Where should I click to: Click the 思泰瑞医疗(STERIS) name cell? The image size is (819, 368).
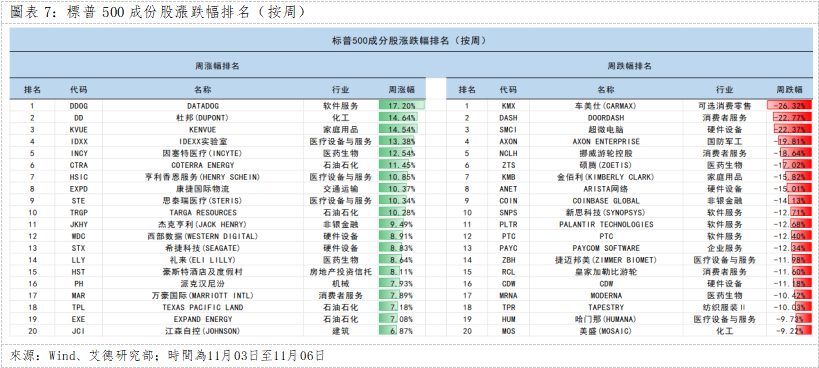(203, 200)
